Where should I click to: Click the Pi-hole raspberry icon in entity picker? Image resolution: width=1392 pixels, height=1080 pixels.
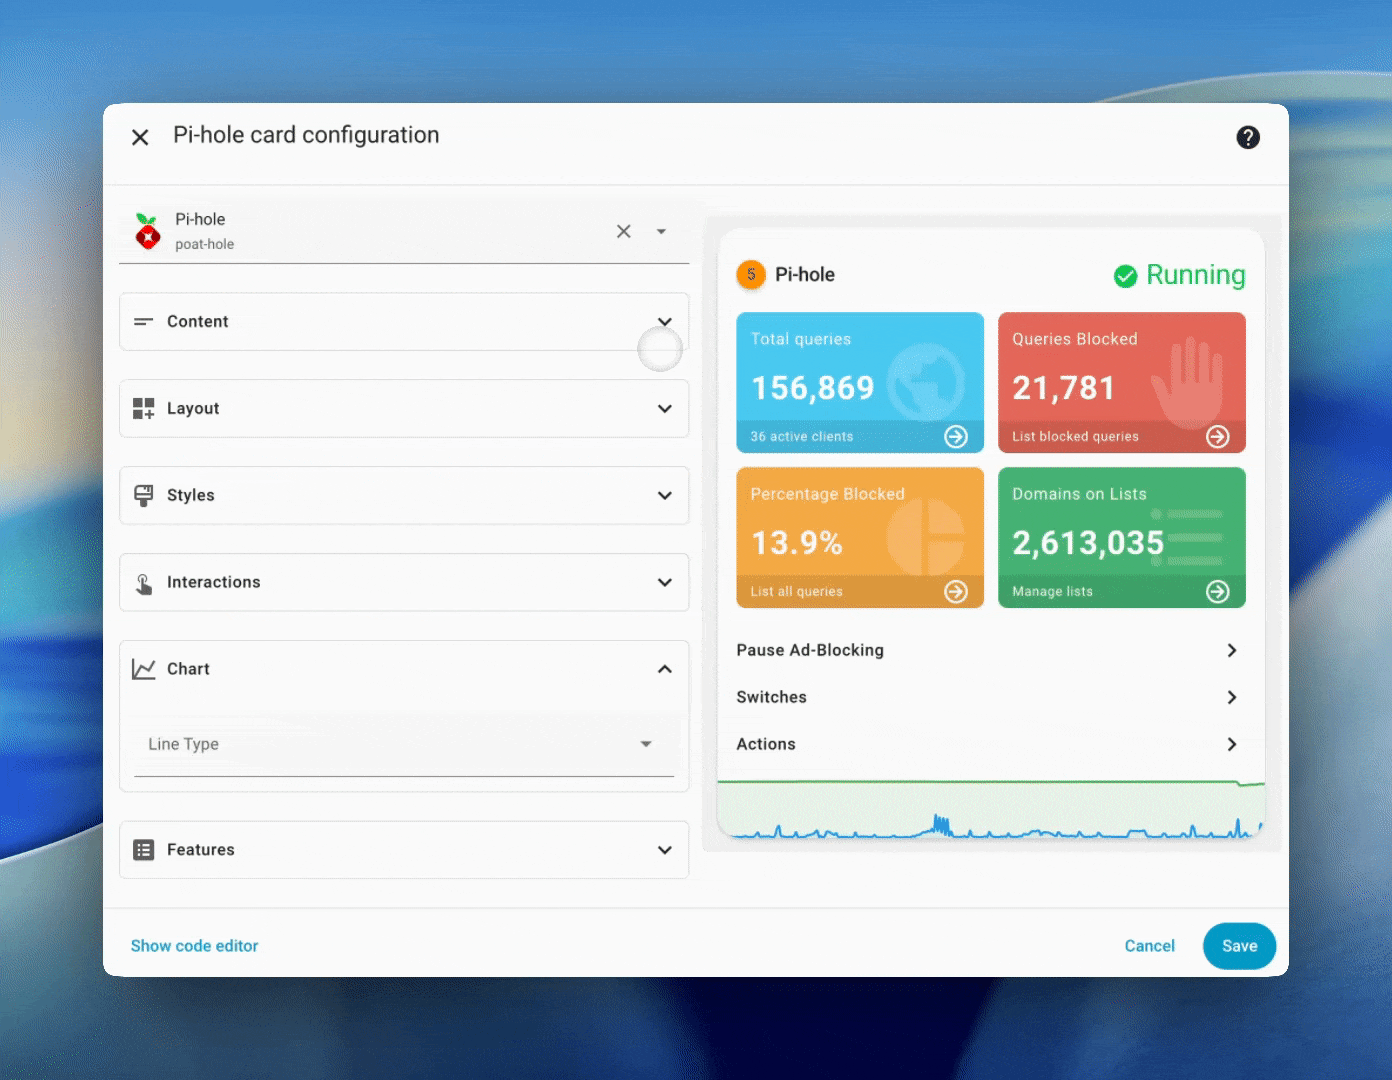(x=147, y=231)
